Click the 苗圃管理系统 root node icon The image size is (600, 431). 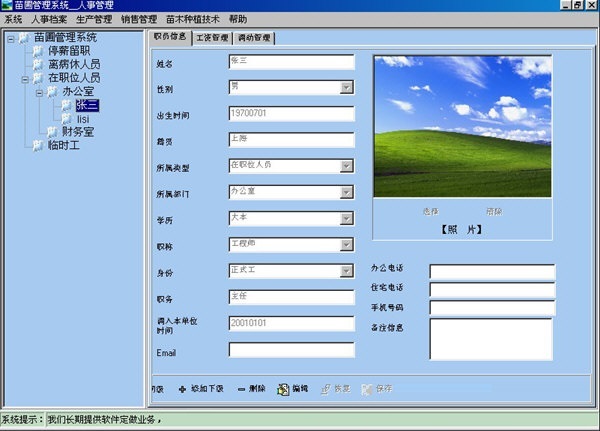pos(24,38)
